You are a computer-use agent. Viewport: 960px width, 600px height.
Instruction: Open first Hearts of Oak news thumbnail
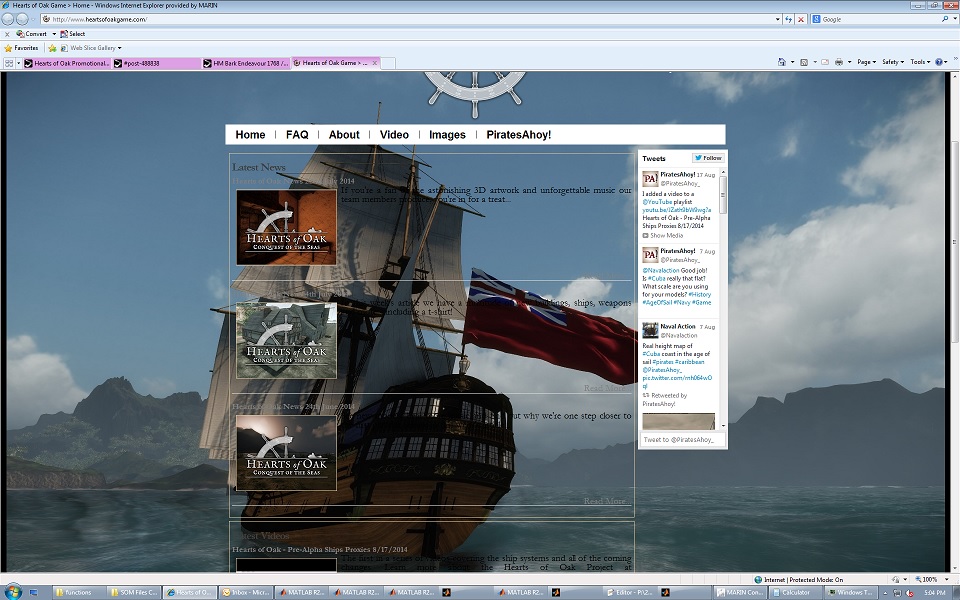287,227
